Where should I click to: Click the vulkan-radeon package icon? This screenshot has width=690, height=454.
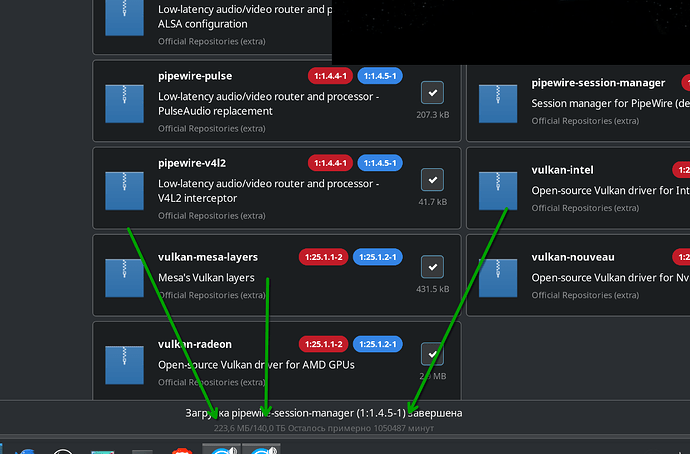125,365
